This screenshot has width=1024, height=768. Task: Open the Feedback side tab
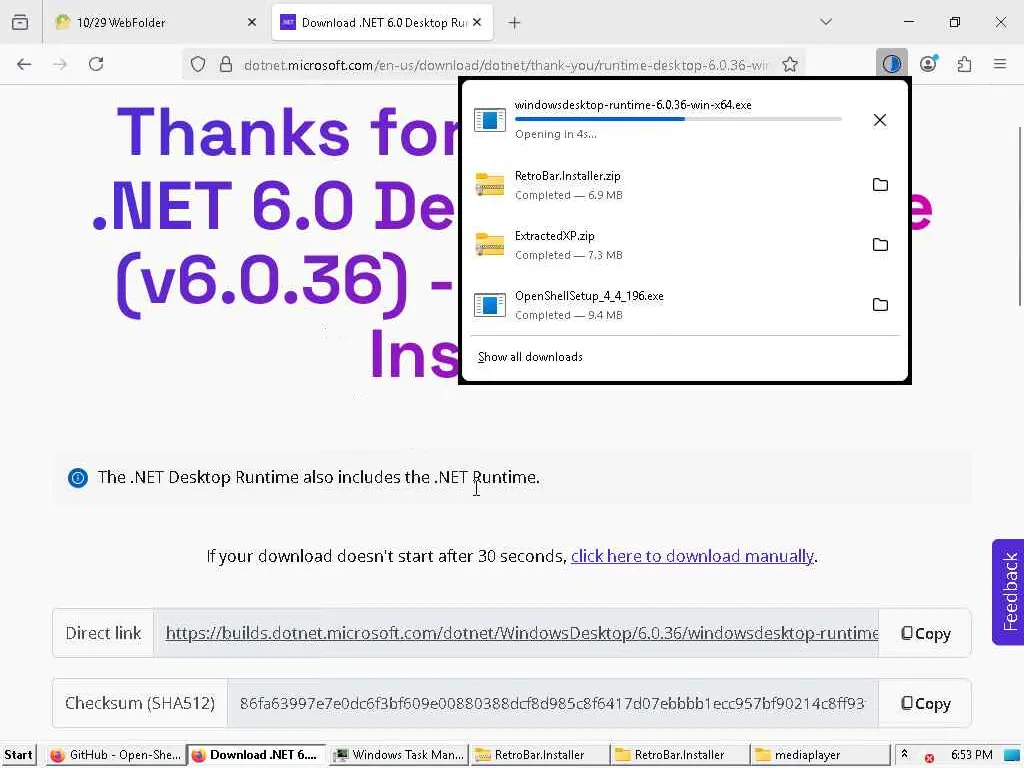click(x=1008, y=592)
